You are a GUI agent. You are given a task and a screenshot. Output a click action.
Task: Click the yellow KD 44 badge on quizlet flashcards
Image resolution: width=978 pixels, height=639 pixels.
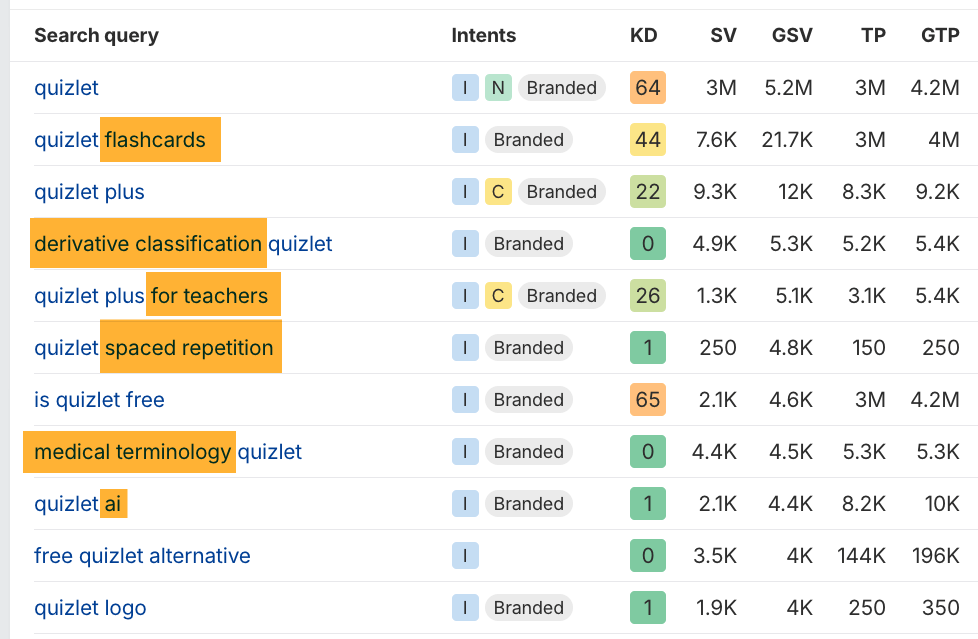tap(647, 139)
